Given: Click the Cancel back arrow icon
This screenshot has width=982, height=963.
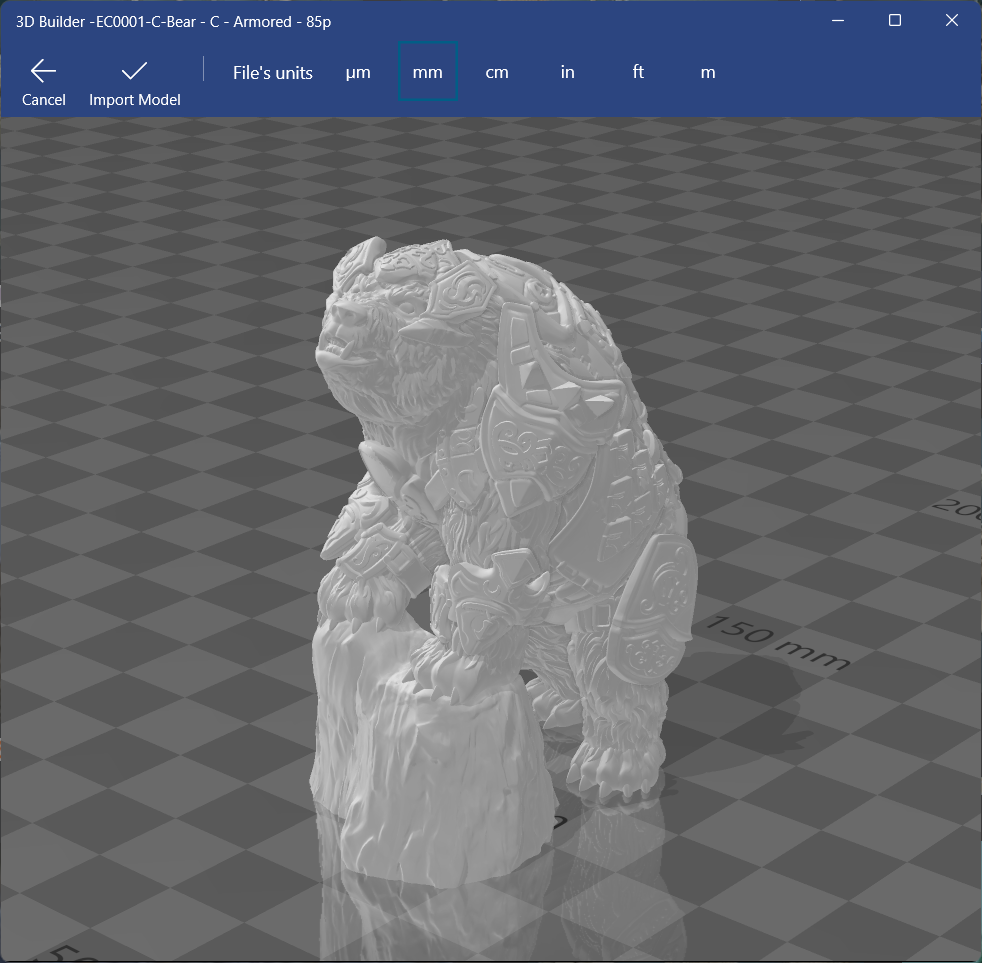Looking at the screenshot, I should tap(43, 71).
